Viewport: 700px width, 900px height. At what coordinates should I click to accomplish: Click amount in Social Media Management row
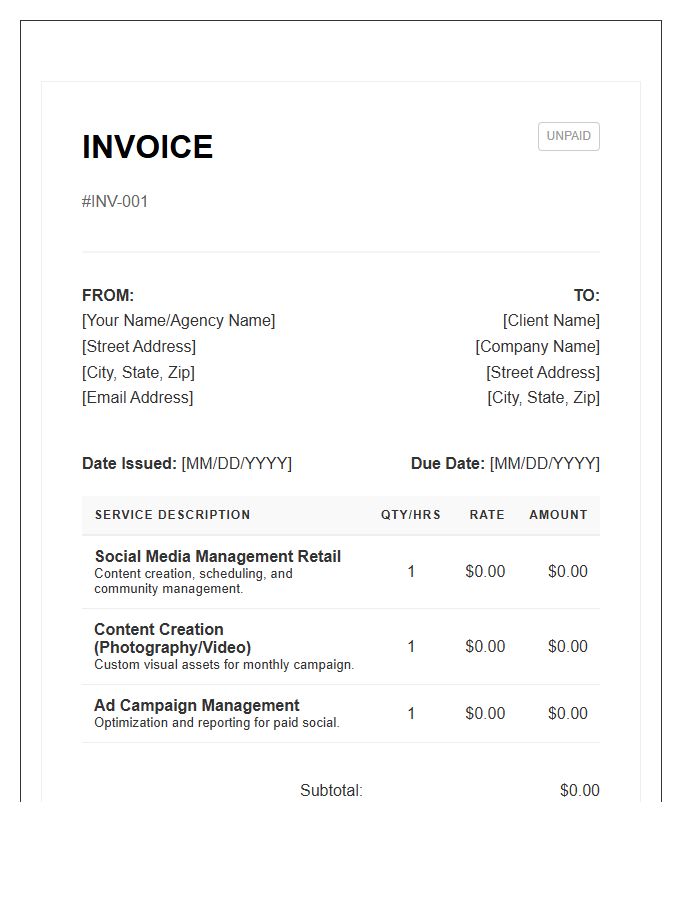coord(567,571)
